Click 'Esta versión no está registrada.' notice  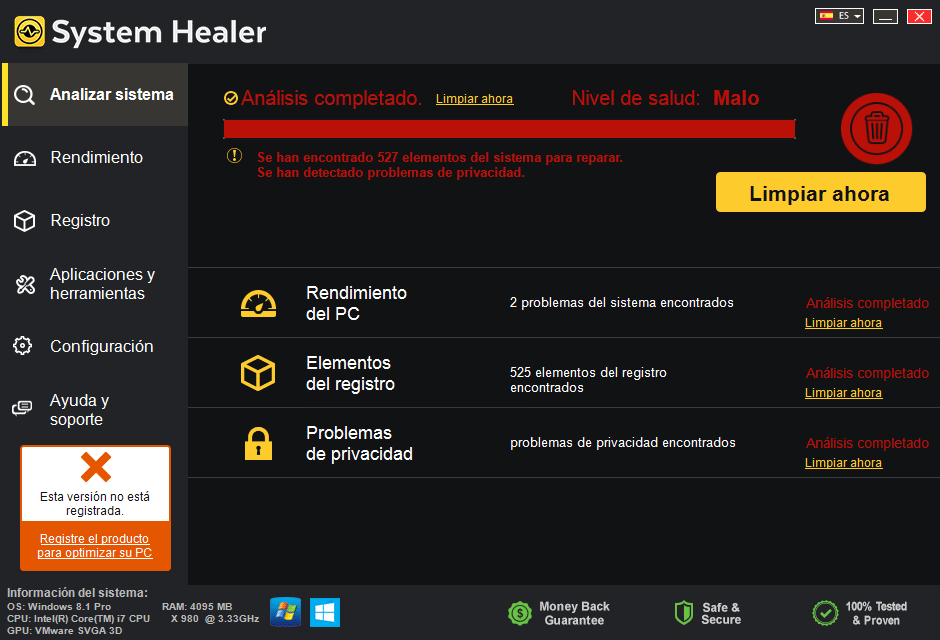click(95, 503)
